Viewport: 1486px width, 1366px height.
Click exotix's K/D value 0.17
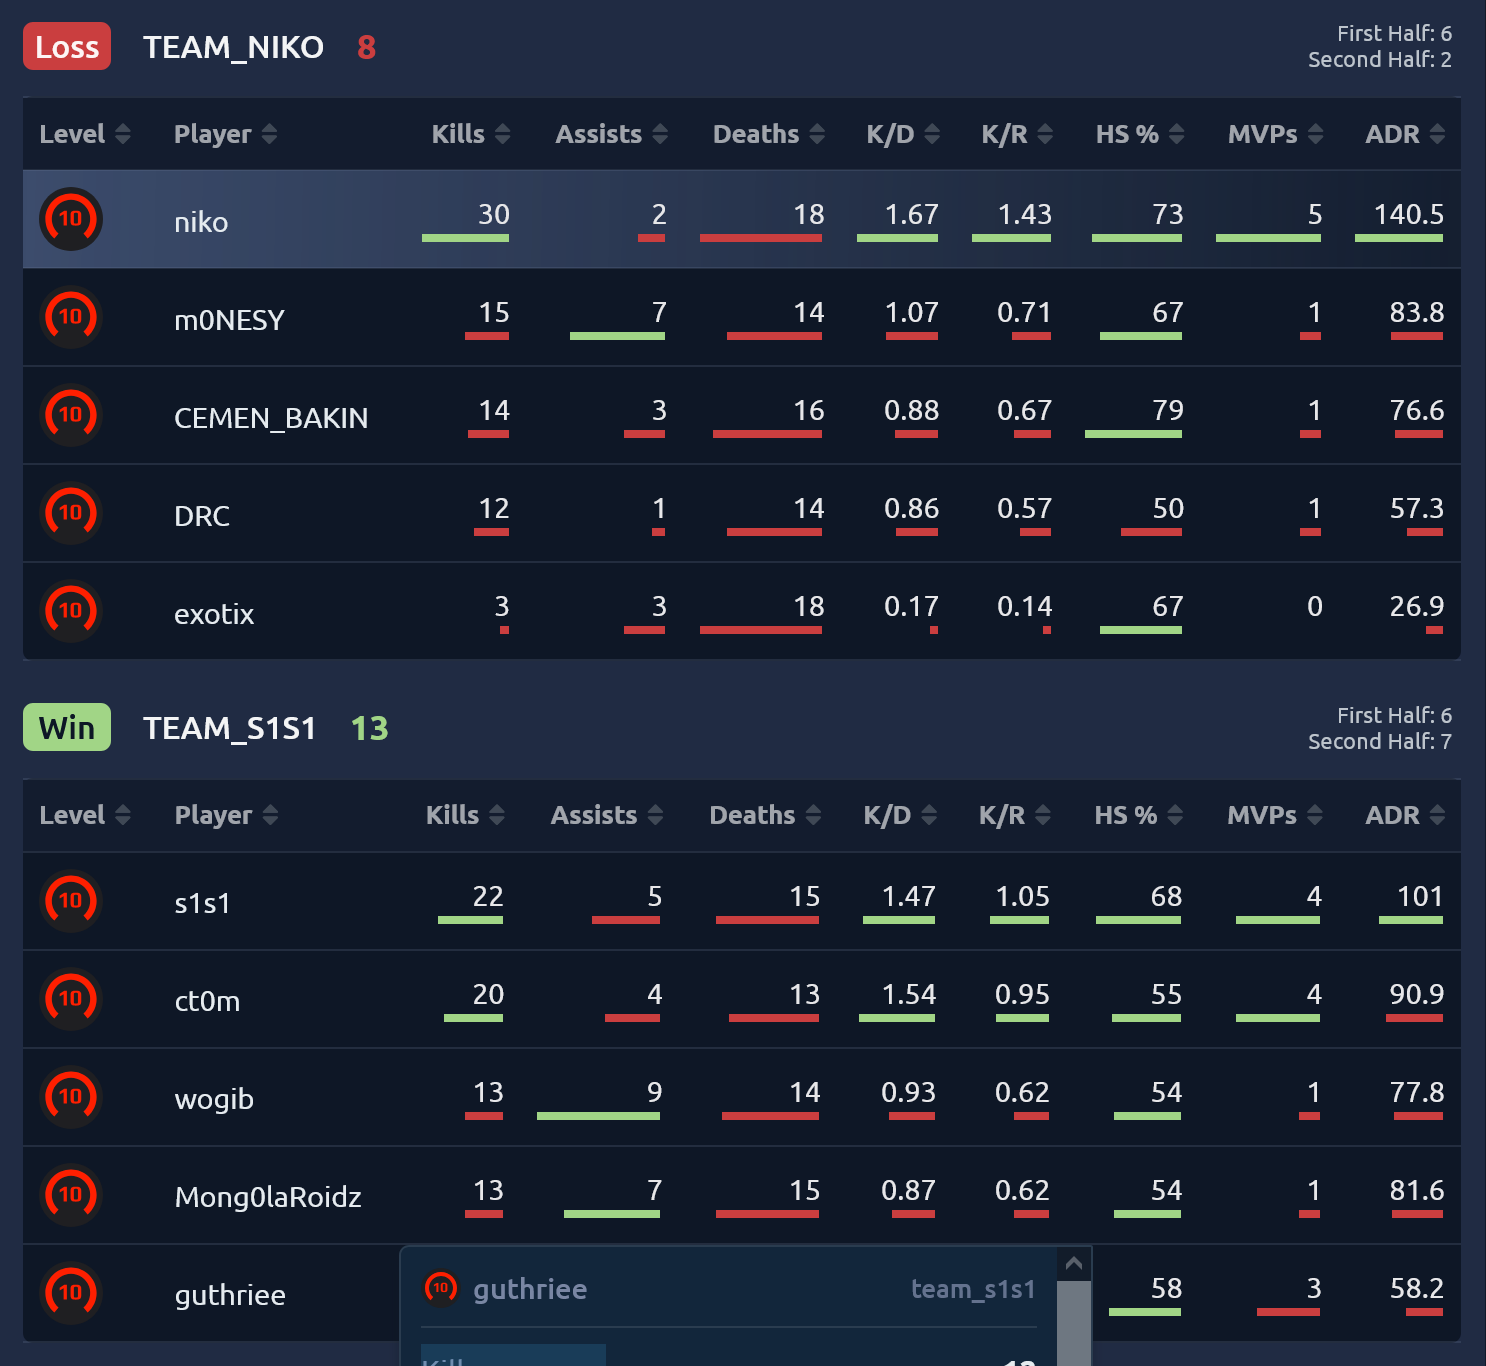pos(911,607)
